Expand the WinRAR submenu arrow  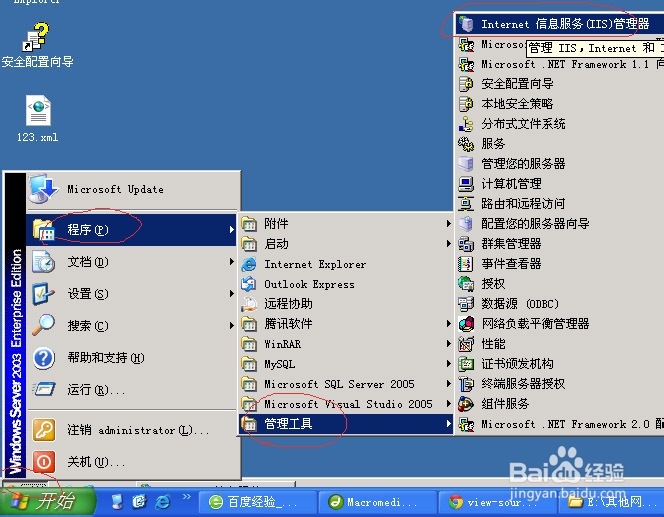tap(448, 343)
